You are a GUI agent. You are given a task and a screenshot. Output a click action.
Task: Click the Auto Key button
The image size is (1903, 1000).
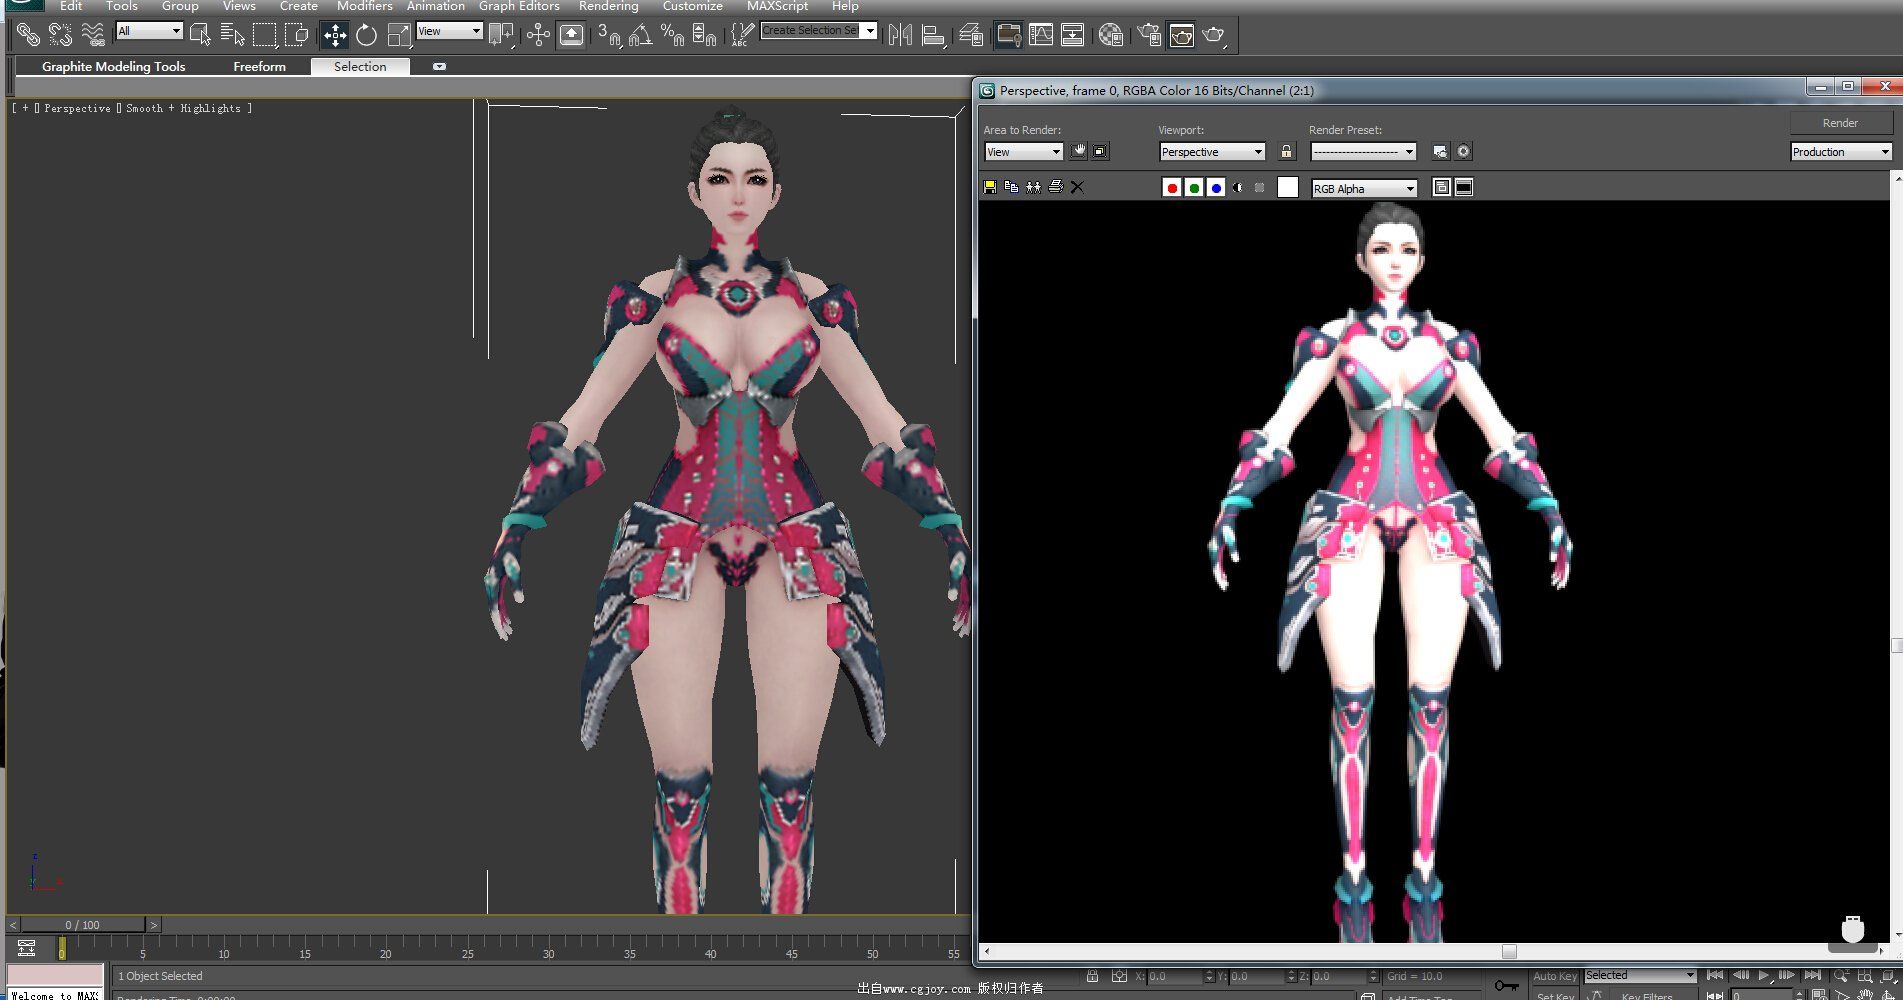pyautogui.click(x=1554, y=976)
